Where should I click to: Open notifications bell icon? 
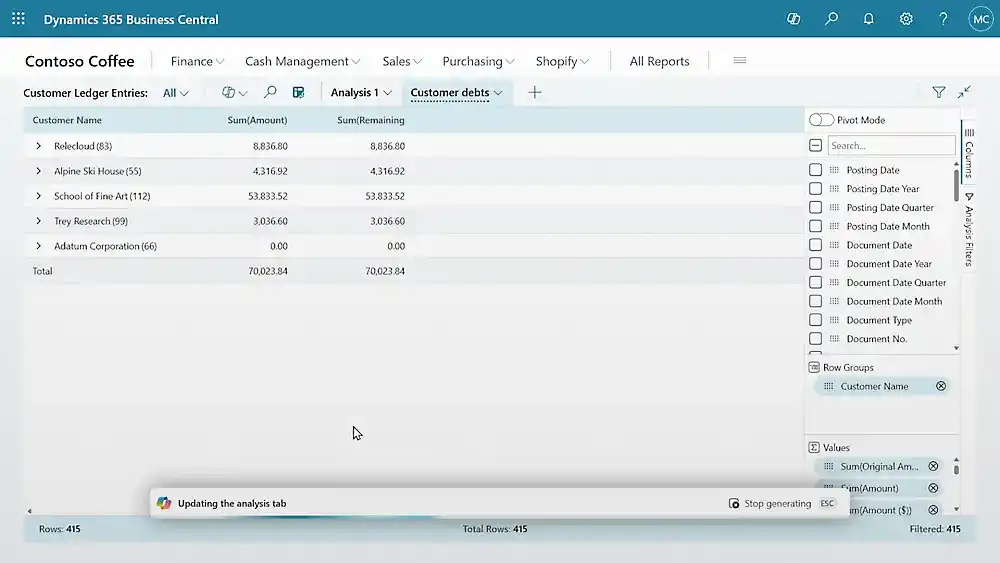(x=868, y=19)
